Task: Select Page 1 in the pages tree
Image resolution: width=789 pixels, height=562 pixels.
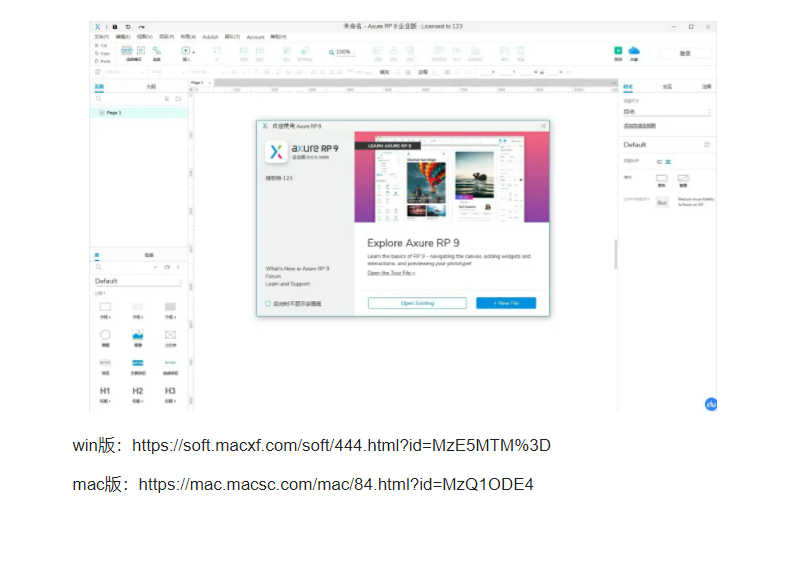Action: point(139,113)
